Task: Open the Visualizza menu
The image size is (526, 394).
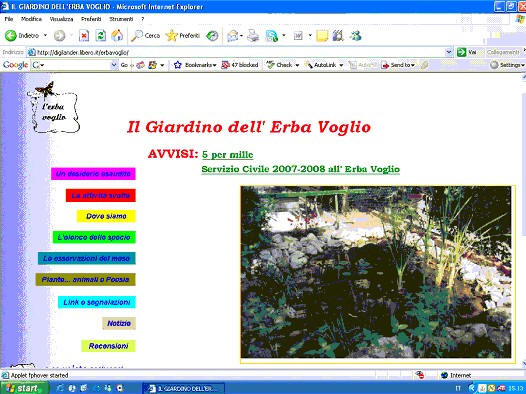Action: 61,19
